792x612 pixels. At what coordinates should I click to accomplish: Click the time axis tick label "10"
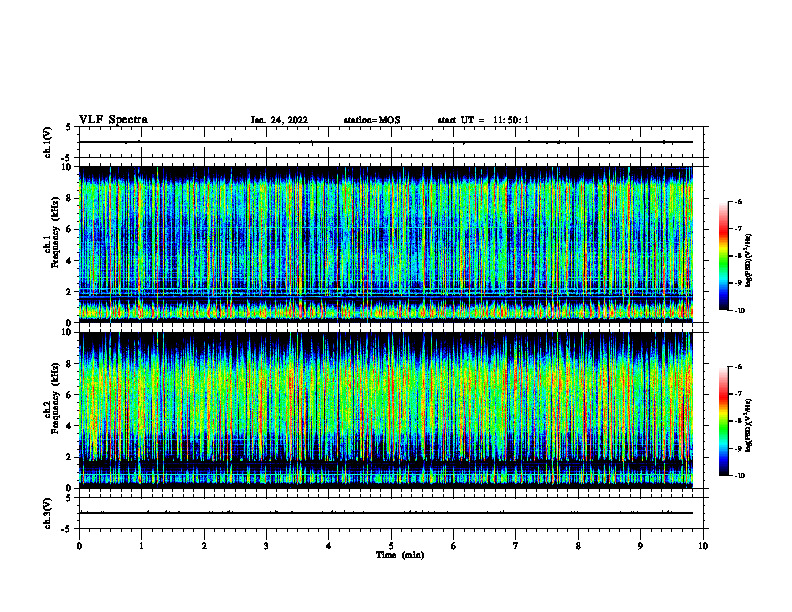tap(703, 546)
